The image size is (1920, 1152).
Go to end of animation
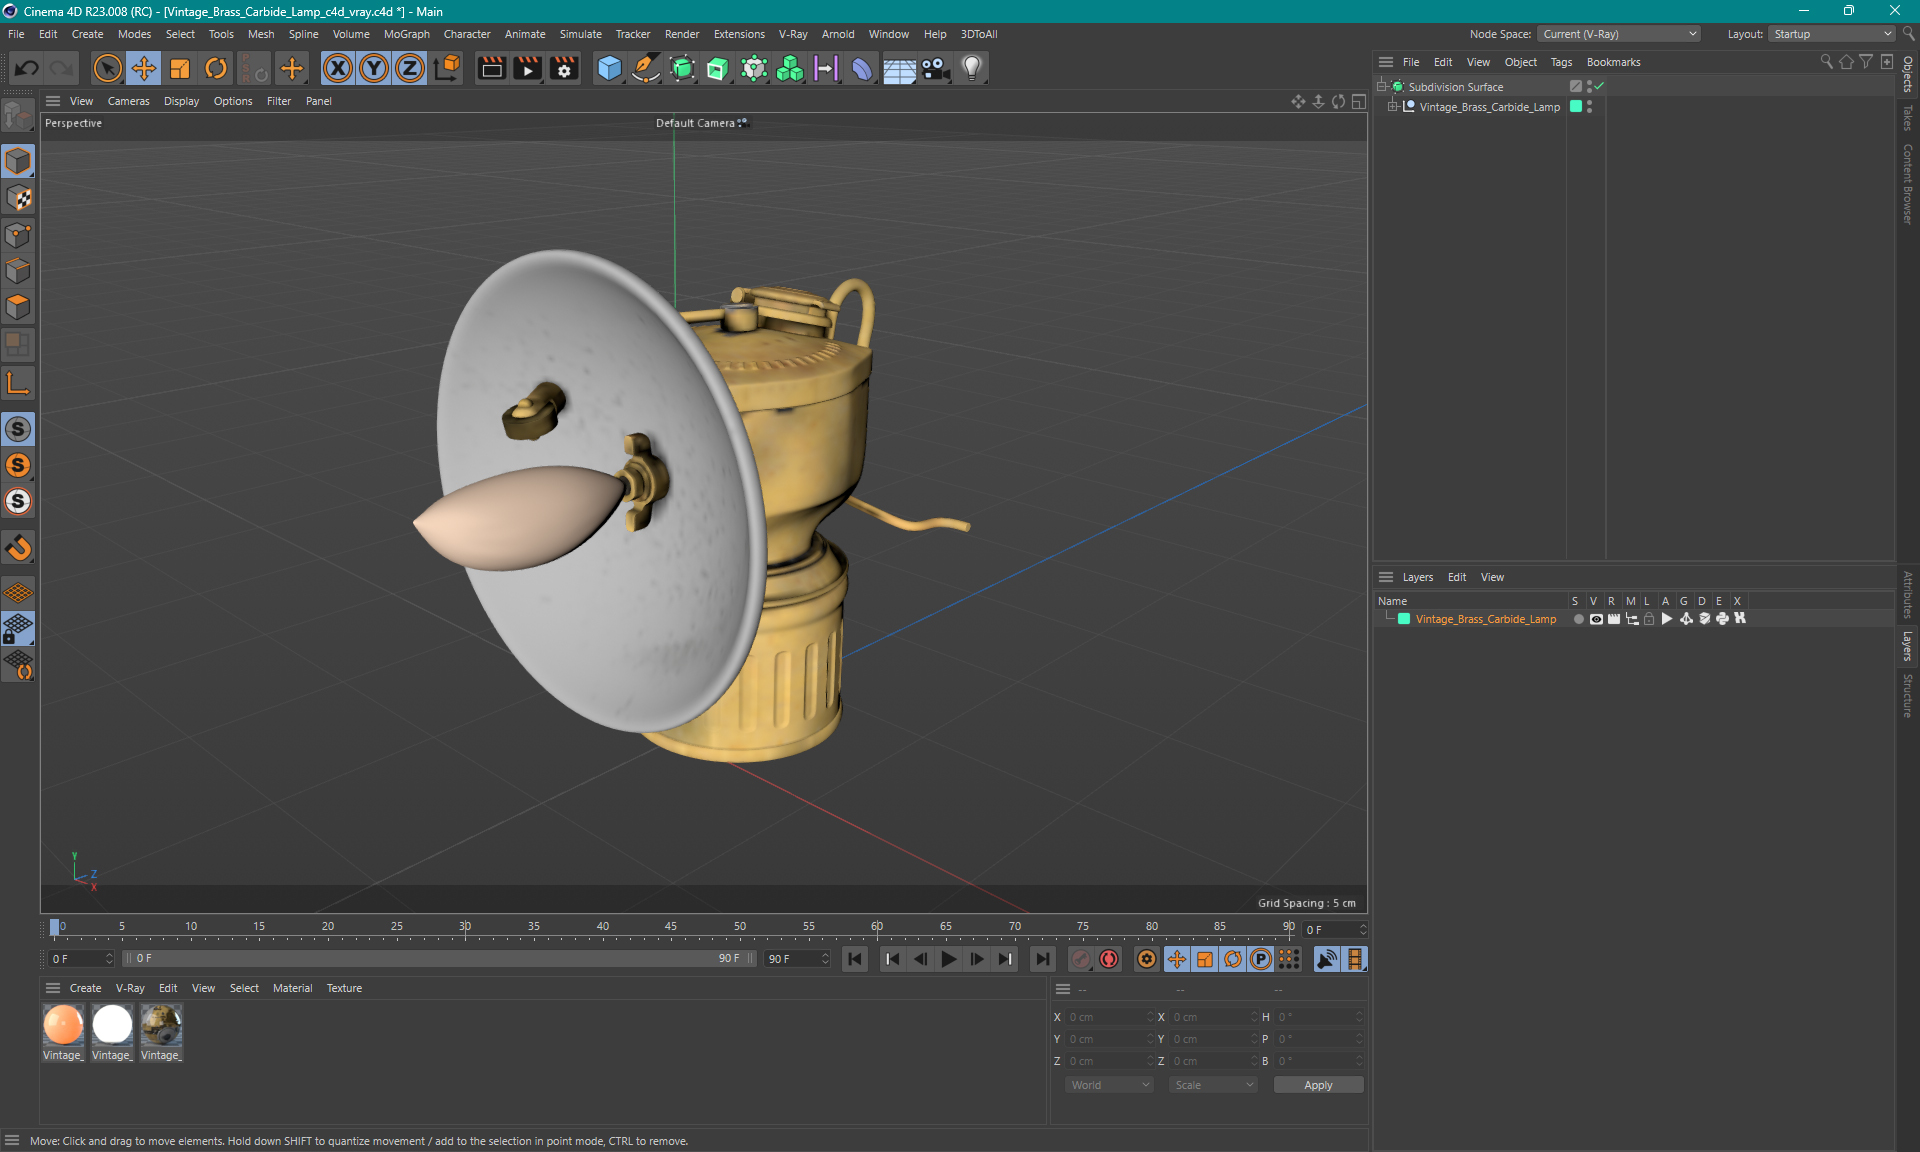(x=1042, y=959)
